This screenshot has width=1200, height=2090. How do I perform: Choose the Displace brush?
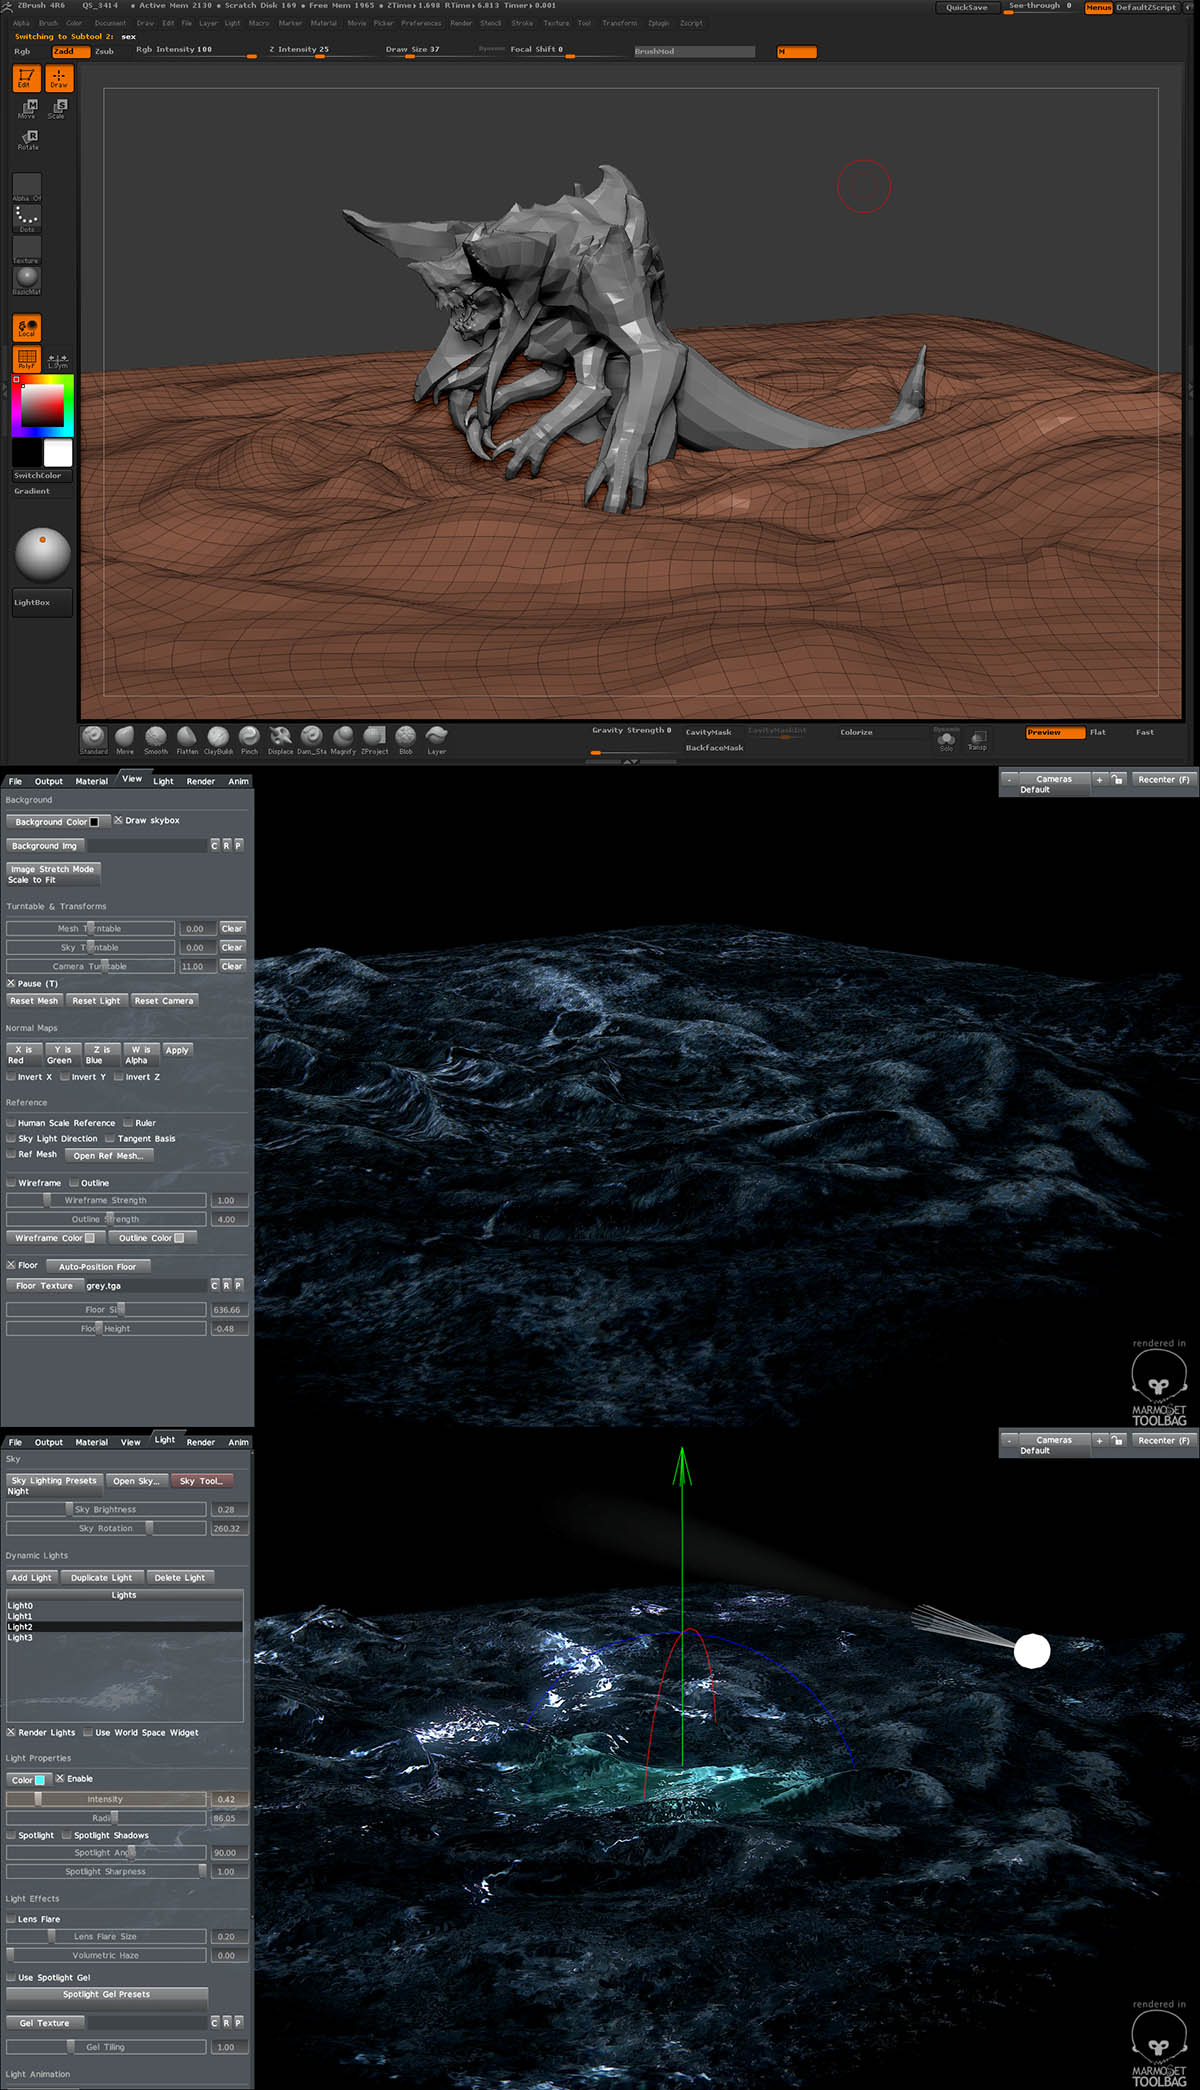click(280, 740)
